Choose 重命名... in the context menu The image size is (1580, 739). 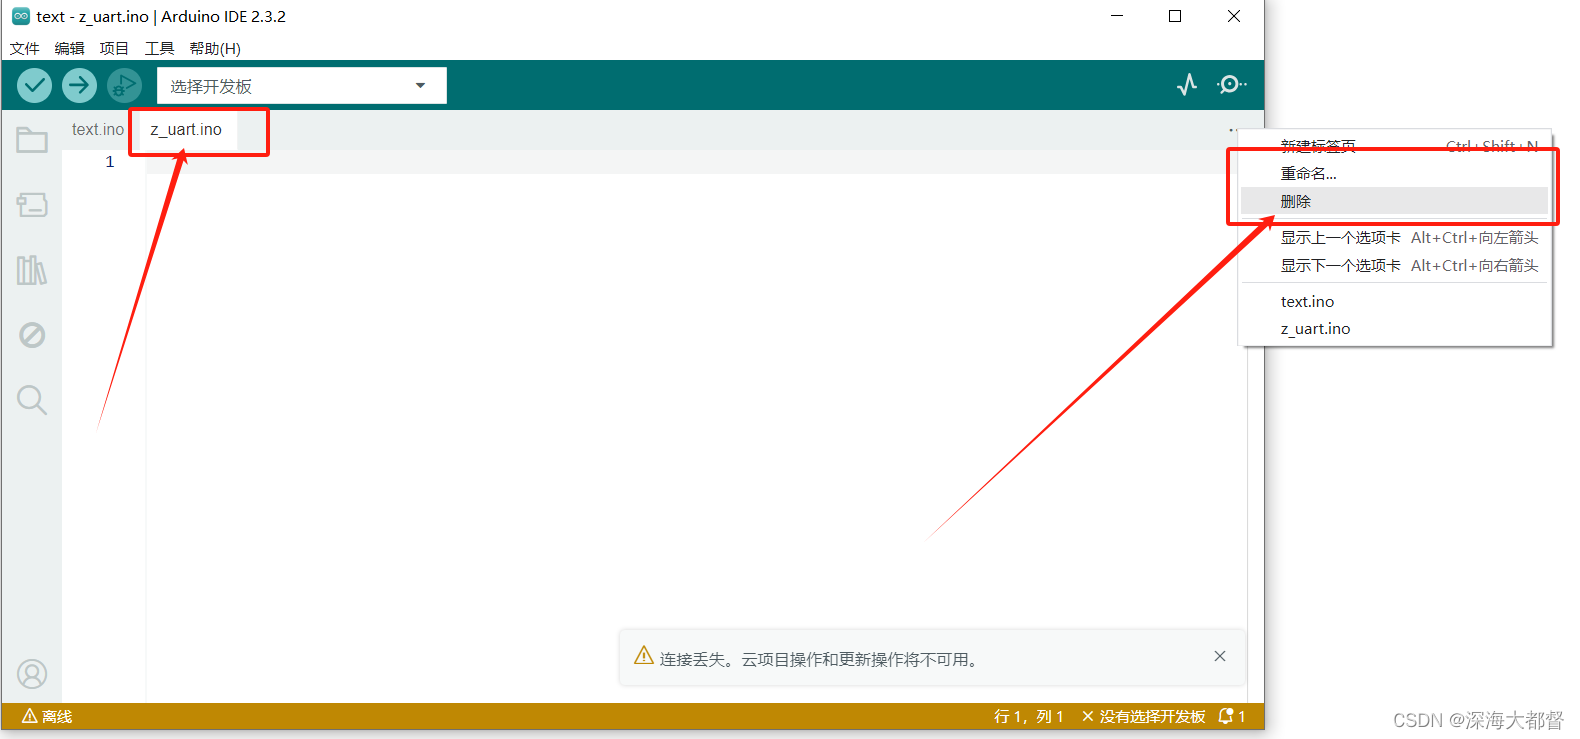coord(1395,173)
